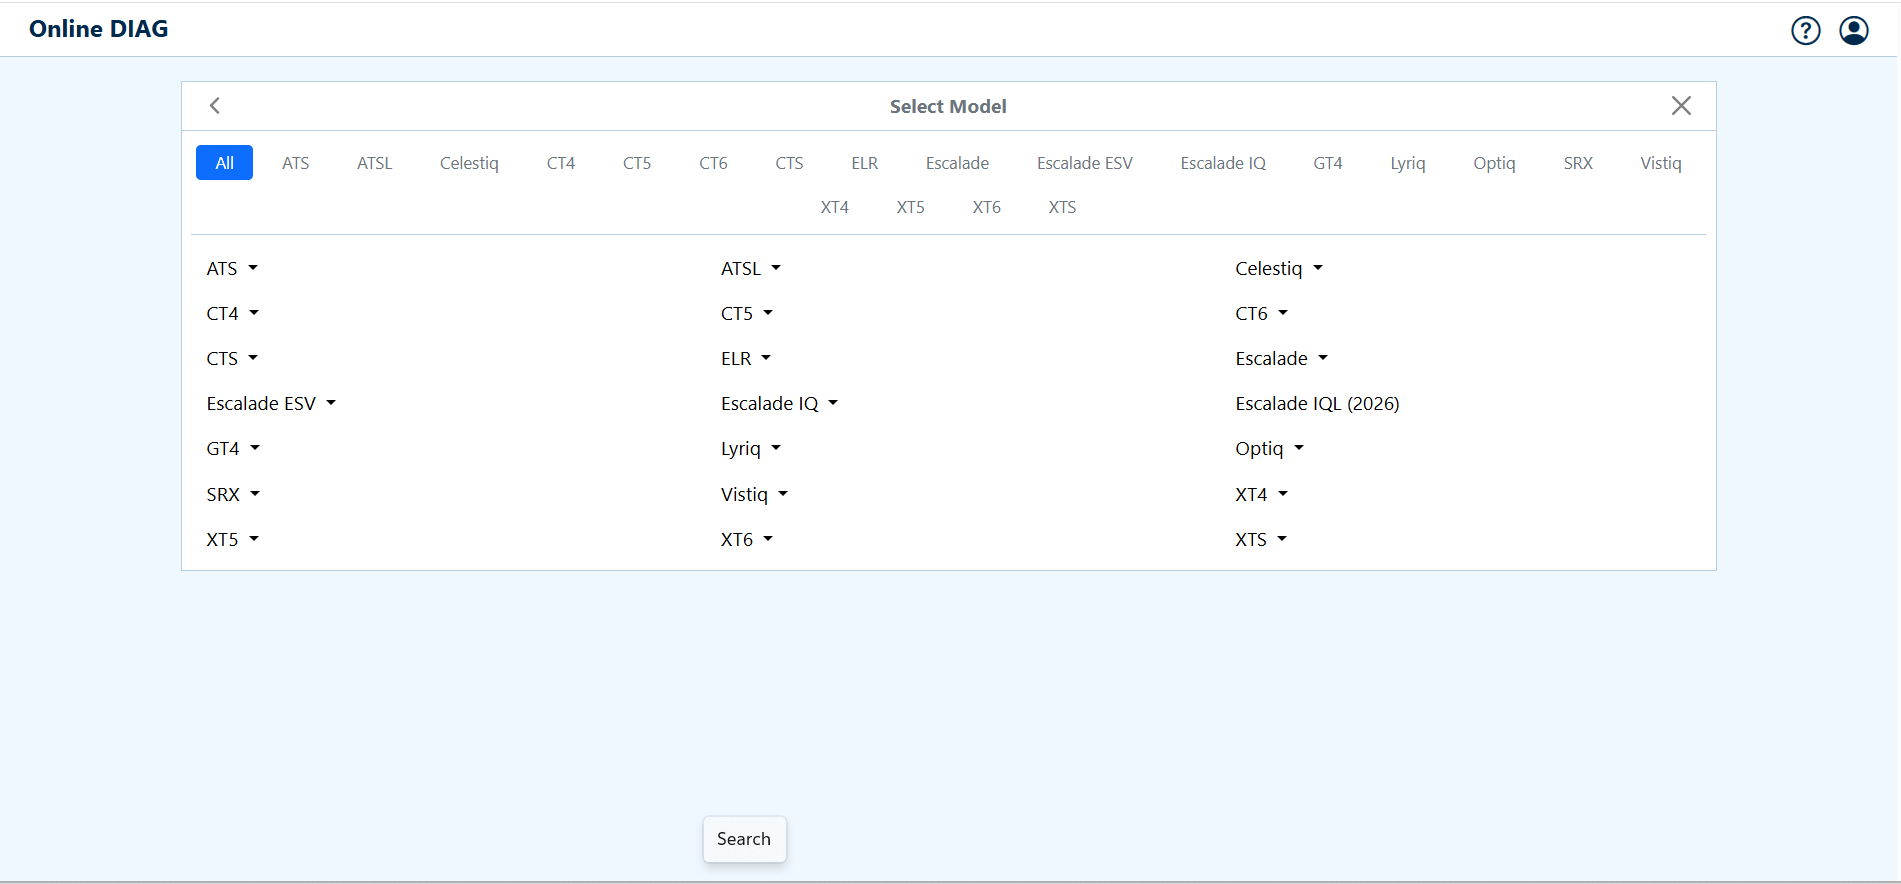Switch to the SRX filter tab
The width and height of the screenshot is (1901, 884).
point(1577,163)
